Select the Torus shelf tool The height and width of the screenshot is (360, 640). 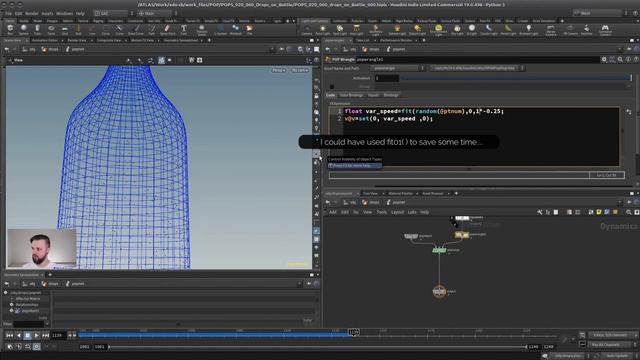(x=51, y=29)
